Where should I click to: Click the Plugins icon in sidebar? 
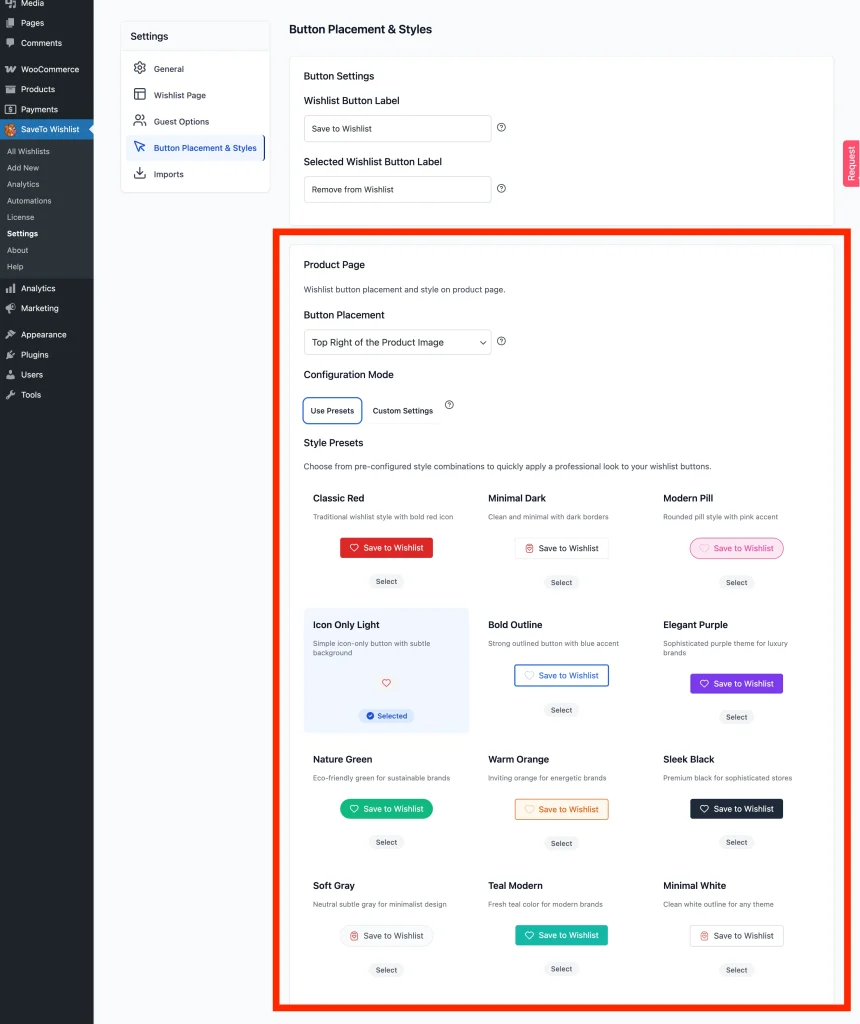[x=10, y=355]
